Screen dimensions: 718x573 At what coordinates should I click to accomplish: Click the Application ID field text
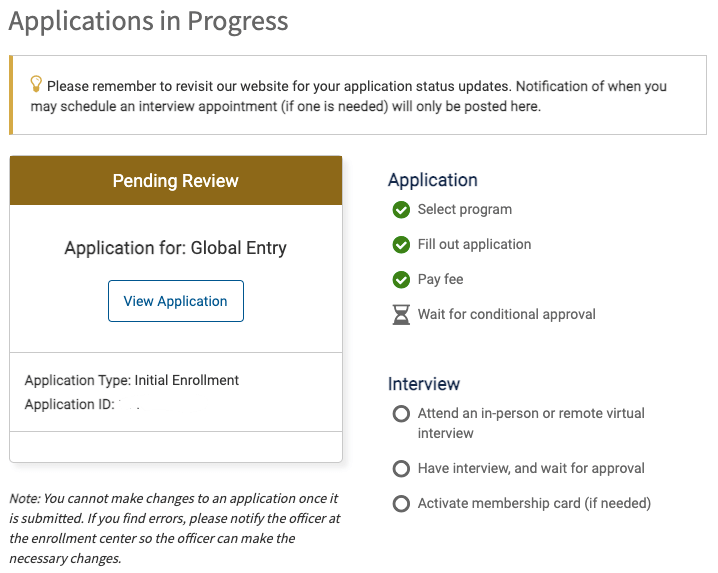point(82,404)
